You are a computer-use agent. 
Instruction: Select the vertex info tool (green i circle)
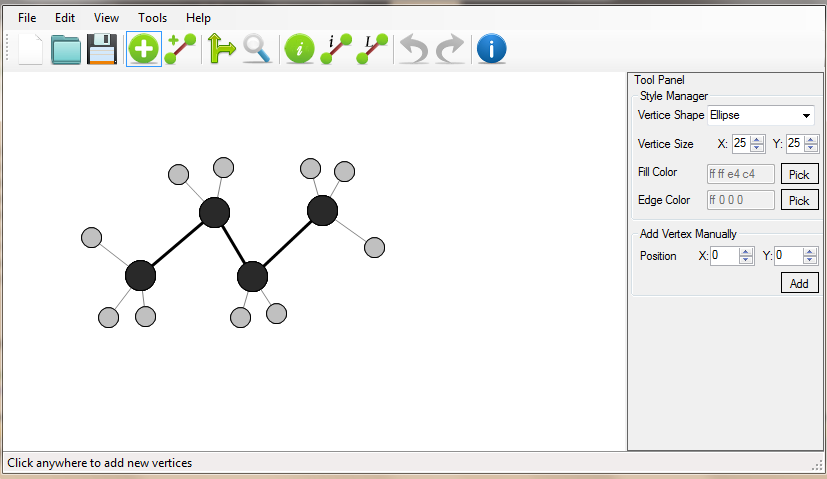(299, 49)
